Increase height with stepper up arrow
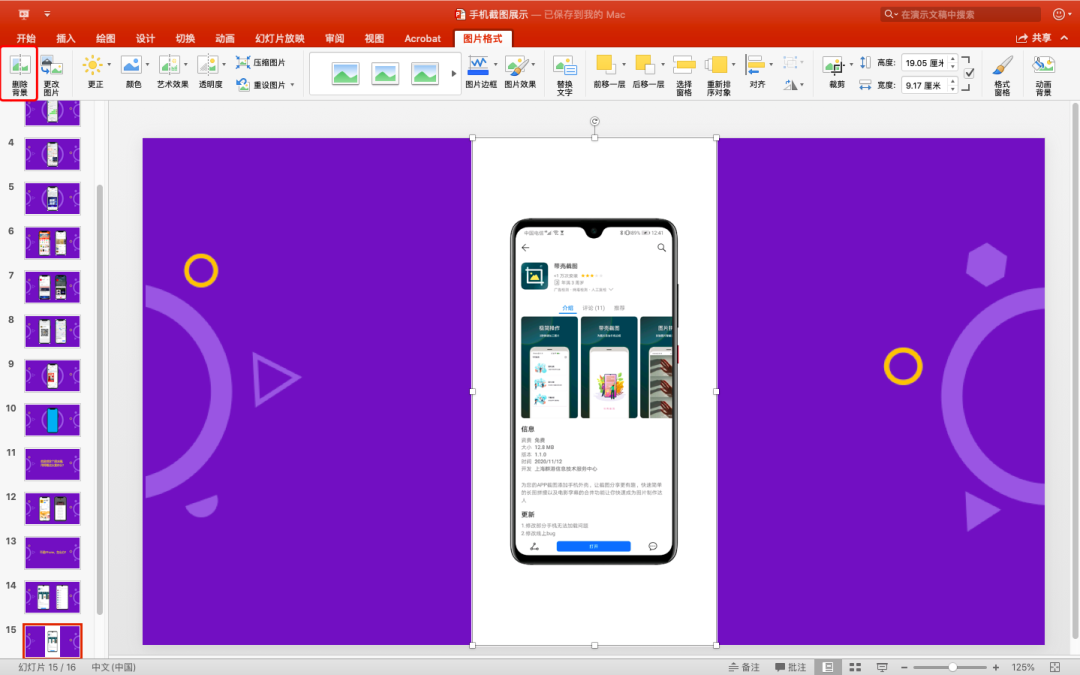Viewport: 1080px width, 675px height. 953,59
